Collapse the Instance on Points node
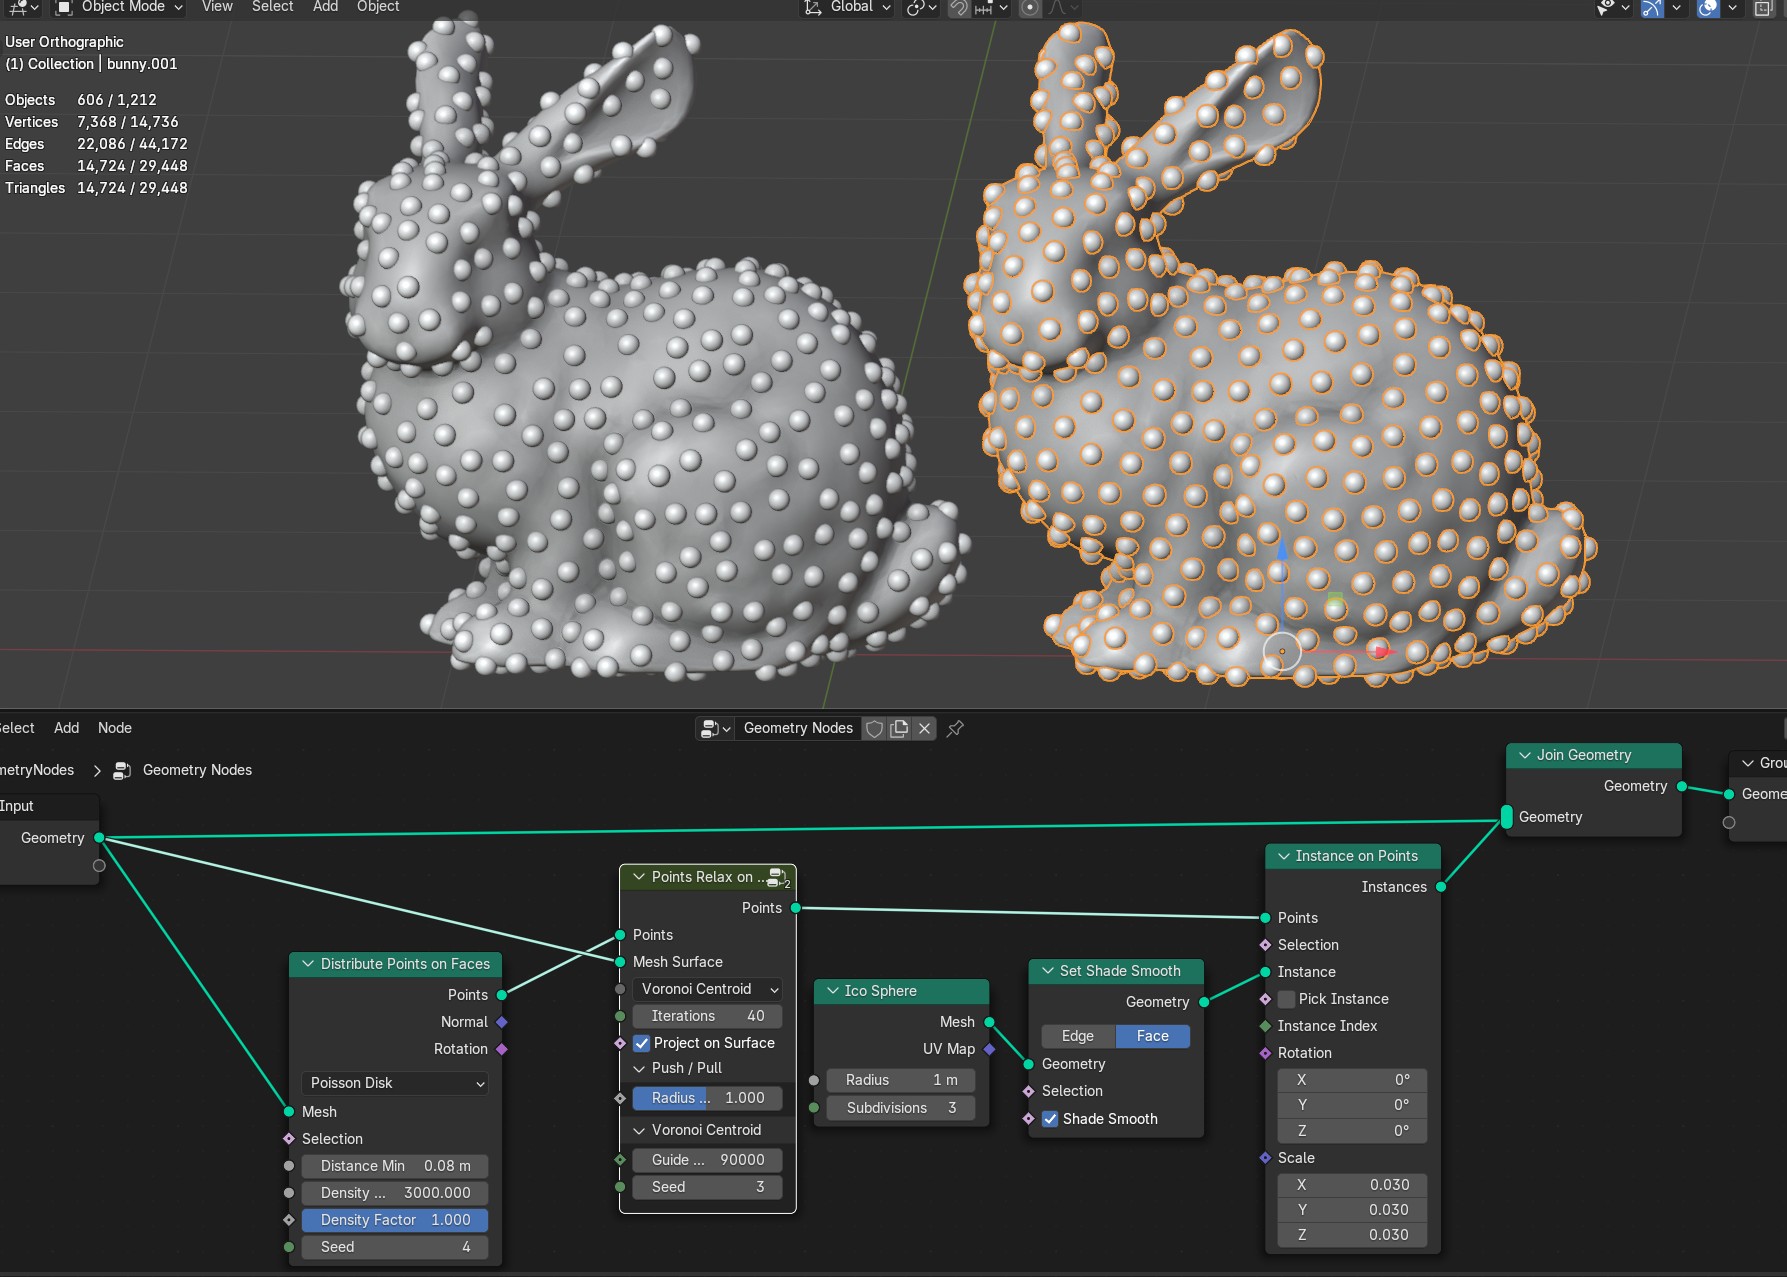This screenshot has width=1787, height=1277. (1284, 856)
